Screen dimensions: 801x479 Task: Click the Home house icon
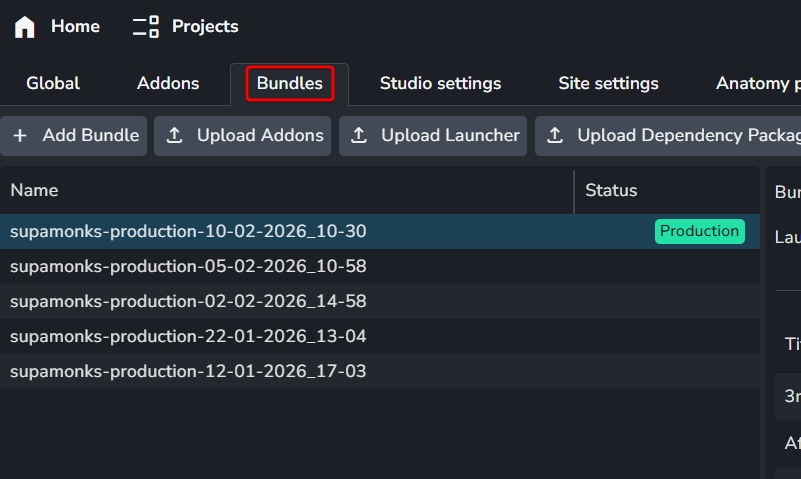click(x=25, y=27)
